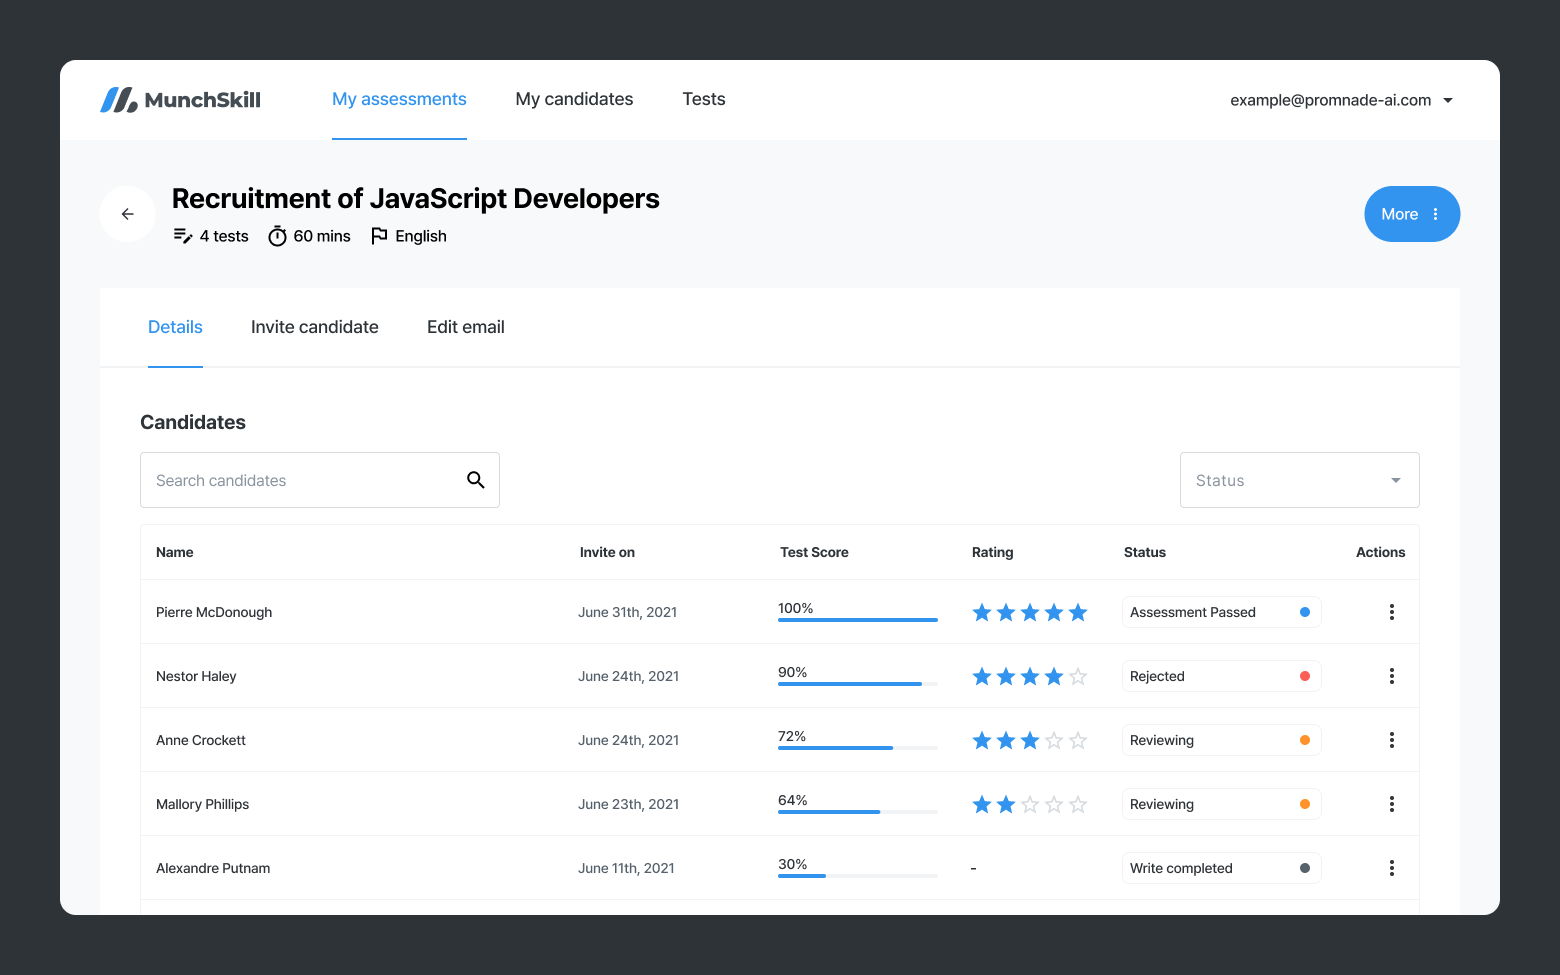
Task: Click the tests pencil-list icon
Action: [183, 236]
